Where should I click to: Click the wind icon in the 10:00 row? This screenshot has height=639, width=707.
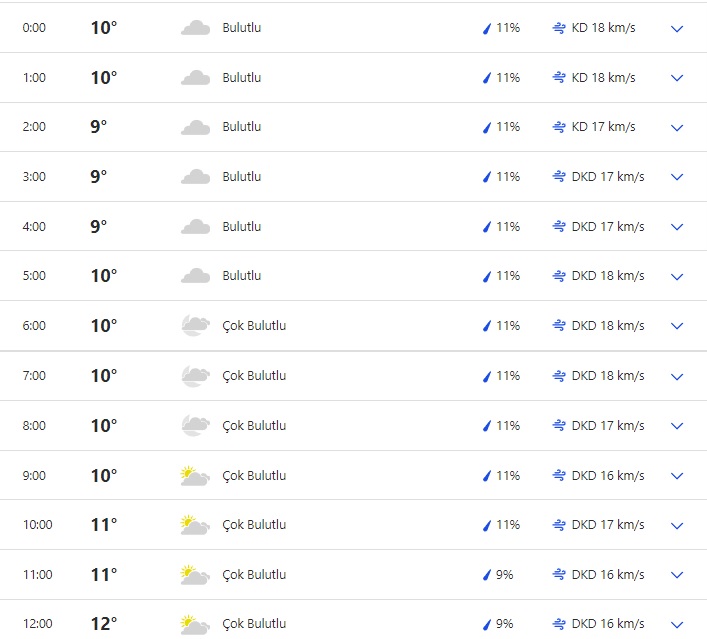point(559,525)
